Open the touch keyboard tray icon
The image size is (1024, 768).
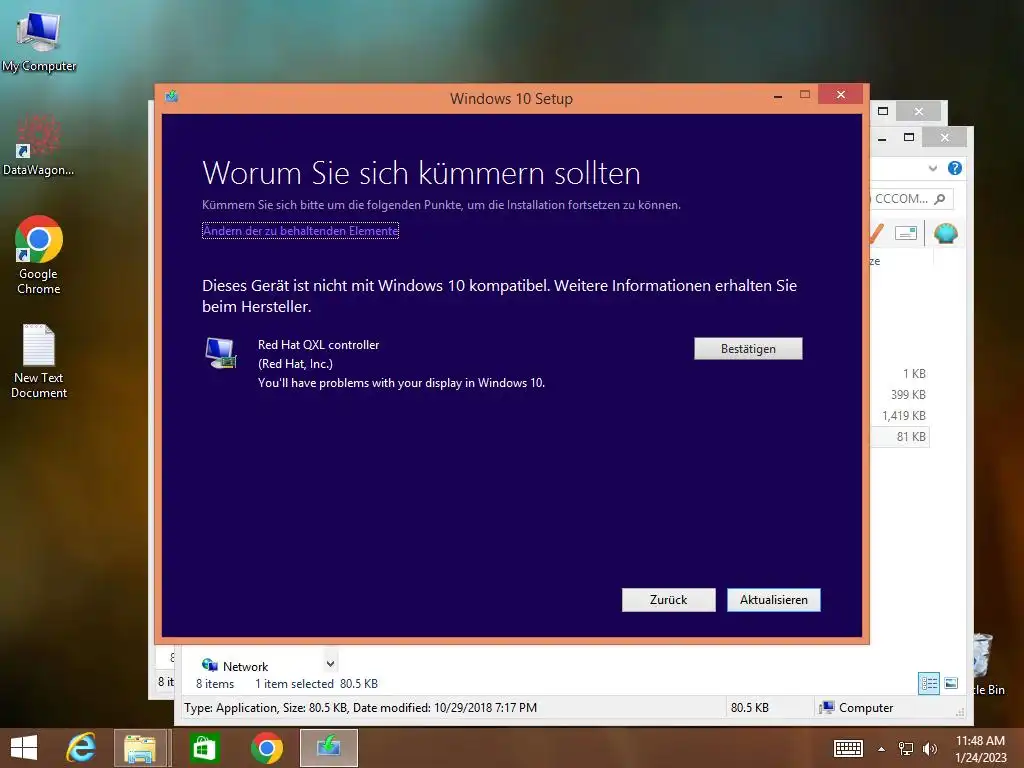(848, 748)
